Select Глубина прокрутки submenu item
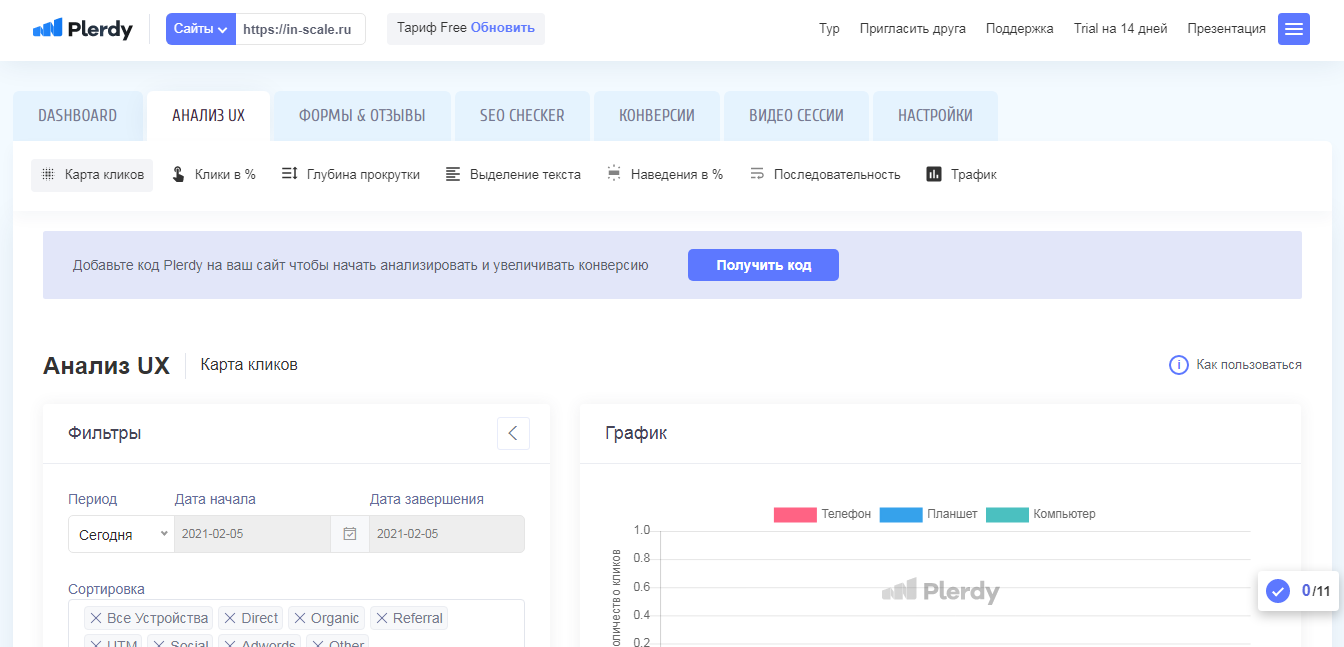The image size is (1344, 647). click(x=350, y=174)
